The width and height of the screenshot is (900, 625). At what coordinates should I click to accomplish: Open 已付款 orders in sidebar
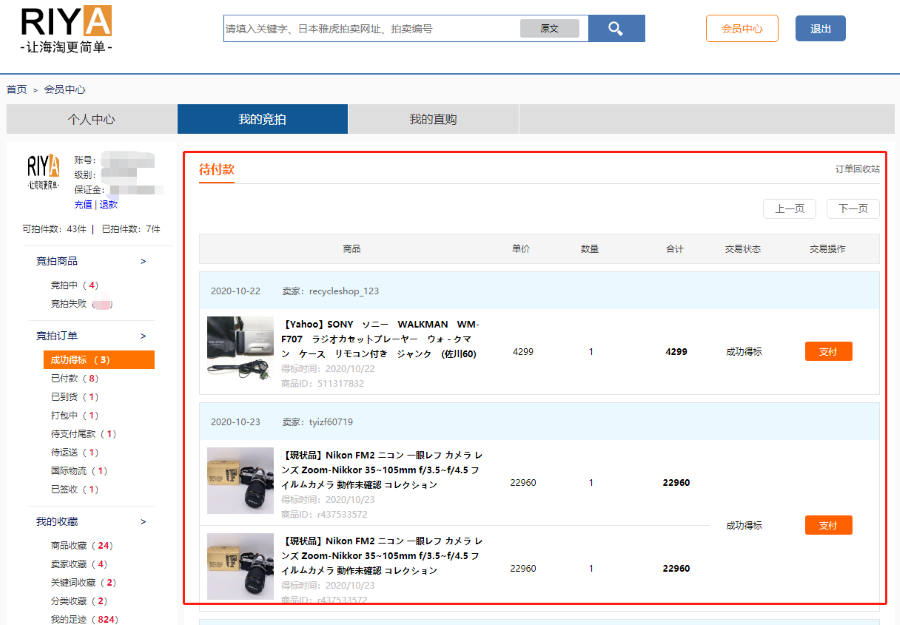coord(74,378)
